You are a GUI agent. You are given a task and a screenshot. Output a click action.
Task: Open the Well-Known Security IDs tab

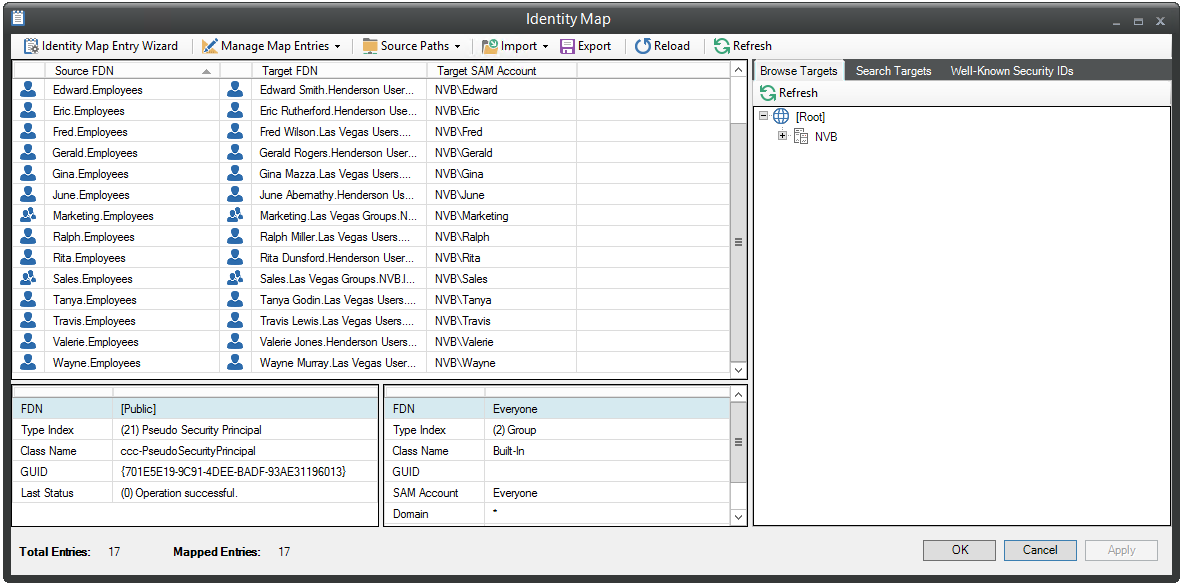1012,71
